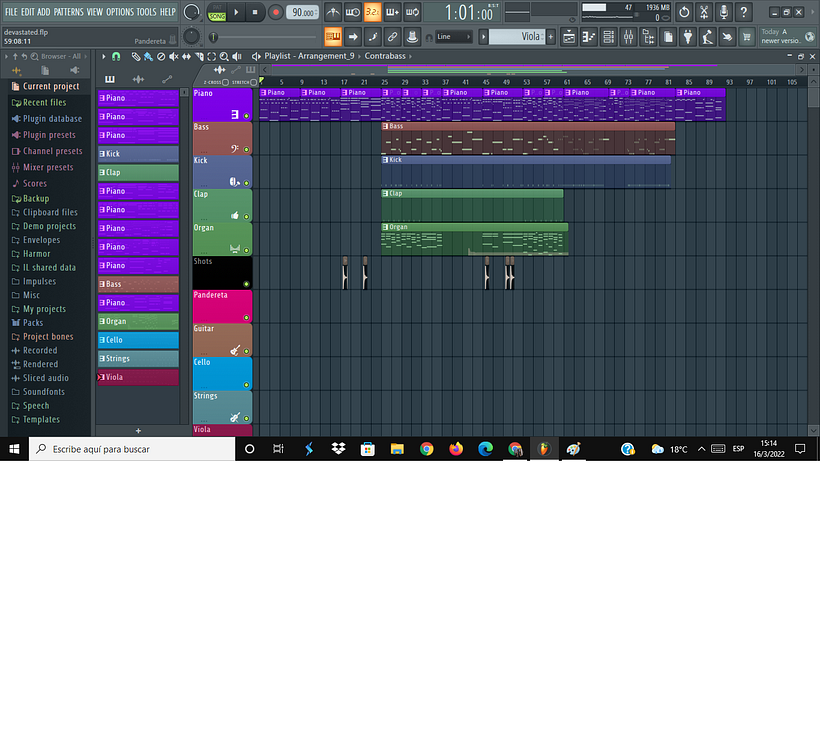Image resolution: width=820 pixels, height=744 pixels.
Task: Switch the PAT/SONG mode toggle
Action: (217, 13)
